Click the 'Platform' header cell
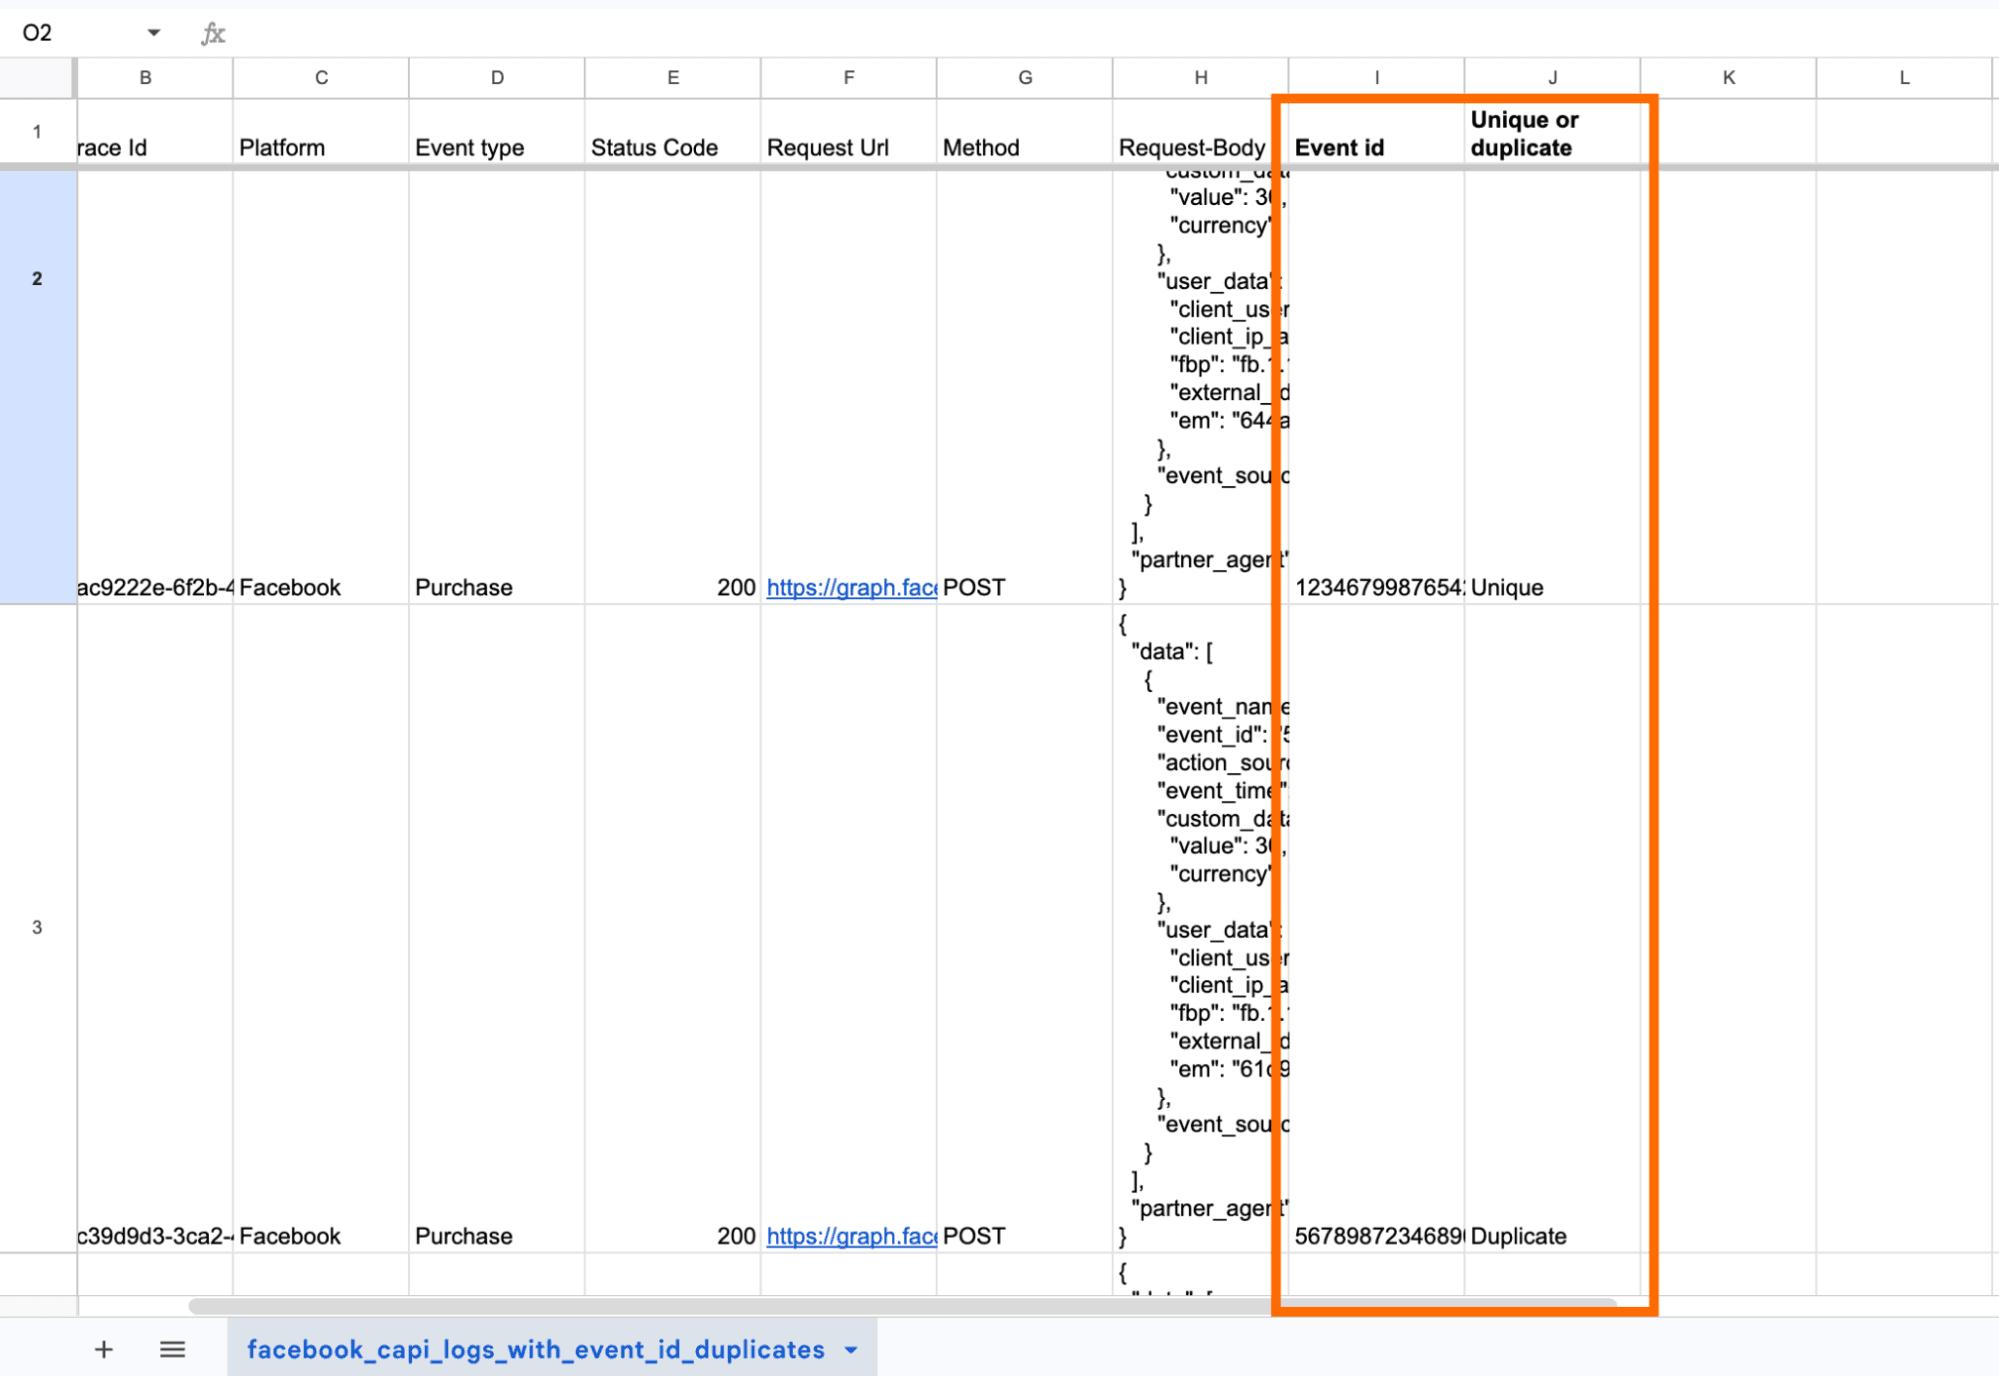Image resolution: width=1999 pixels, height=1377 pixels. pyautogui.click(x=321, y=131)
